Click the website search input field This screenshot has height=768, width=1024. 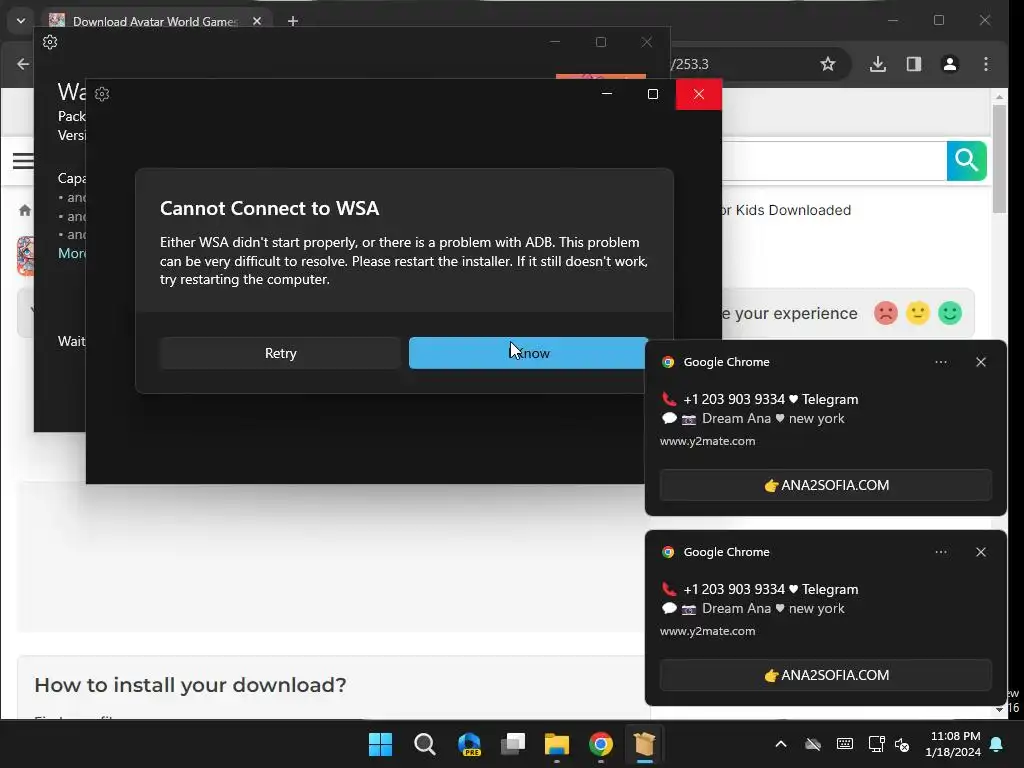click(835, 161)
